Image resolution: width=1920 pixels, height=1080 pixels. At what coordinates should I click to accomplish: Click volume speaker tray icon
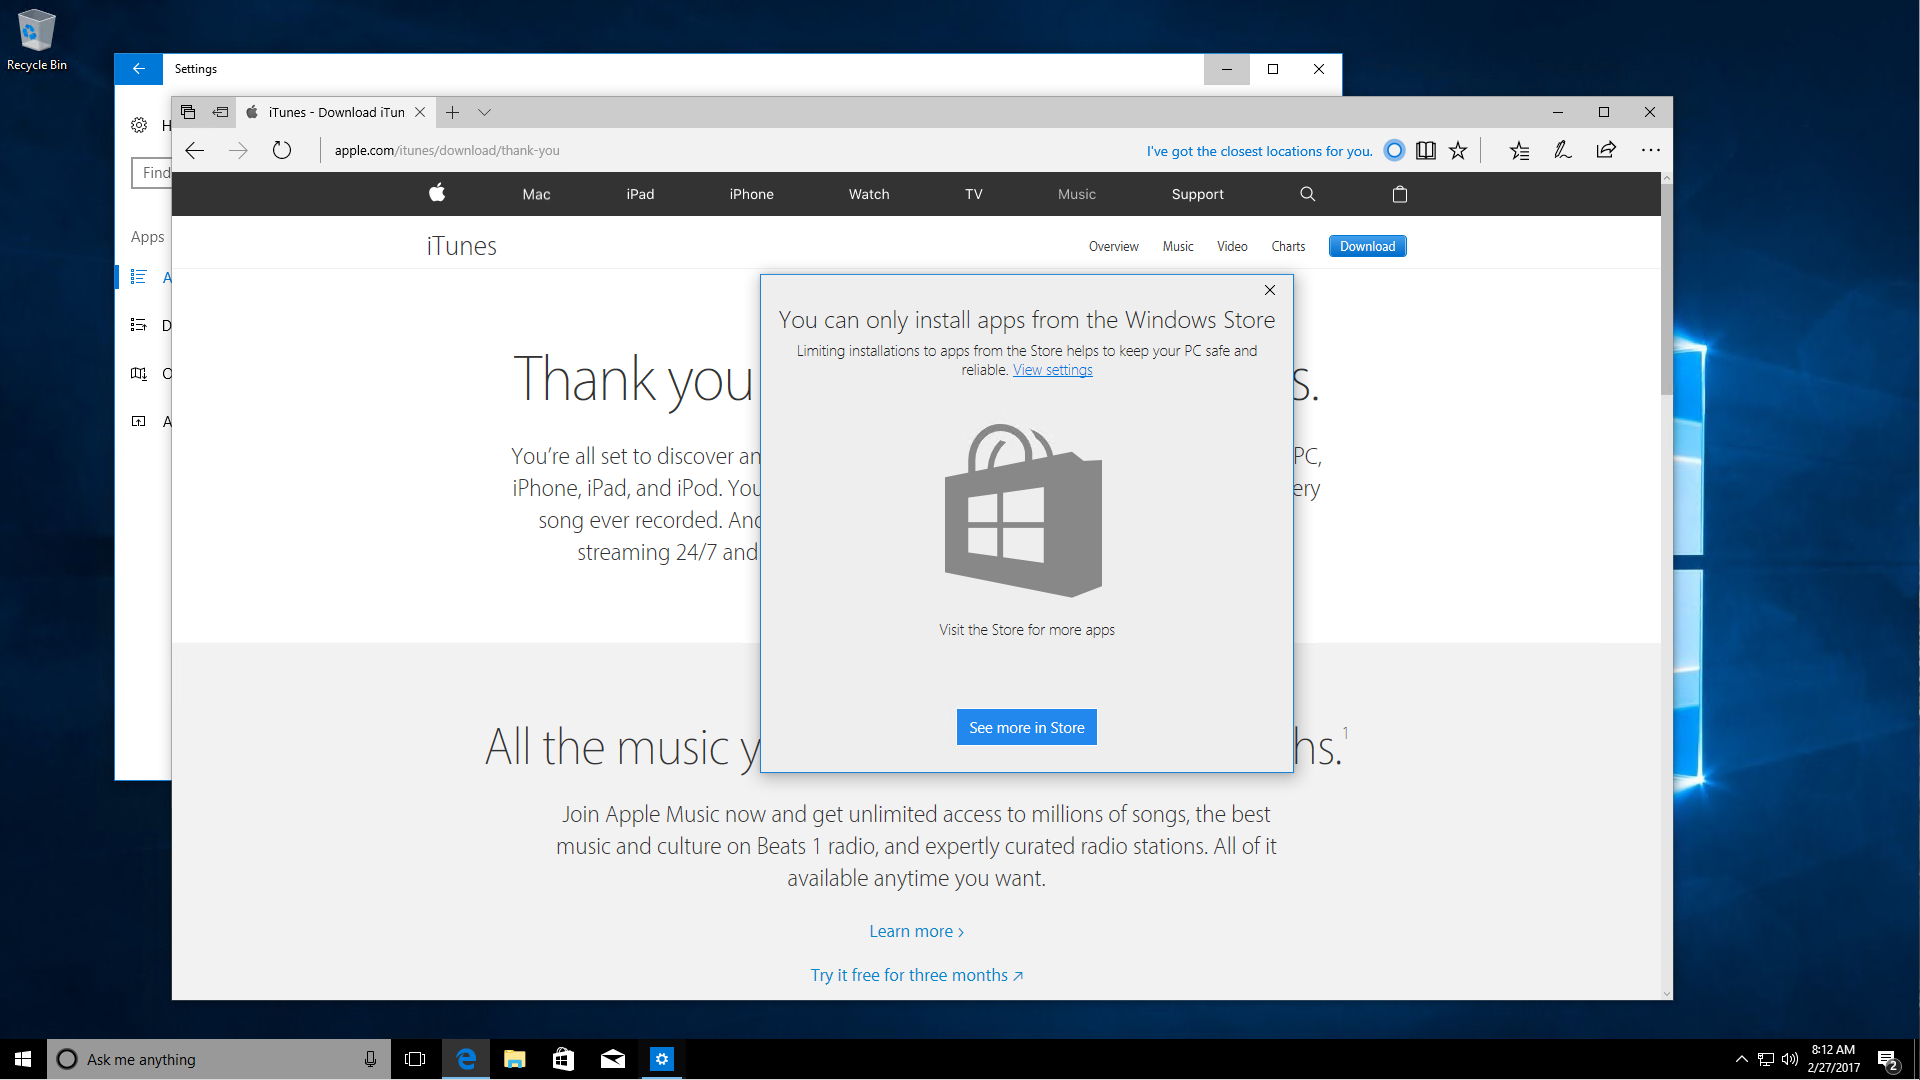[x=1790, y=1059]
